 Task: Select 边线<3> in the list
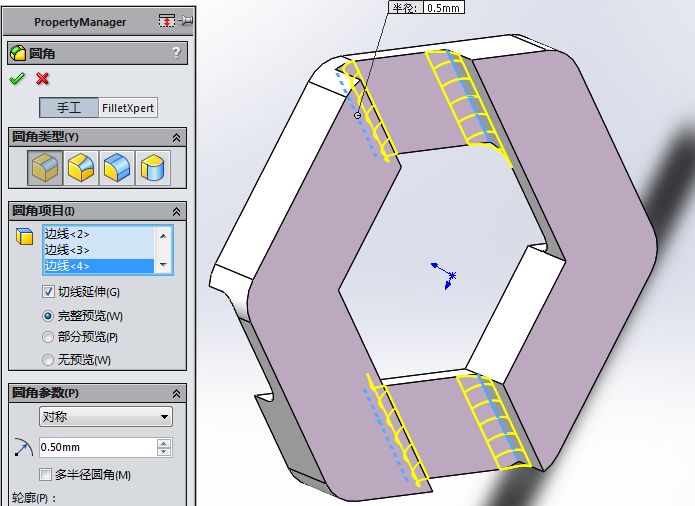click(98, 250)
